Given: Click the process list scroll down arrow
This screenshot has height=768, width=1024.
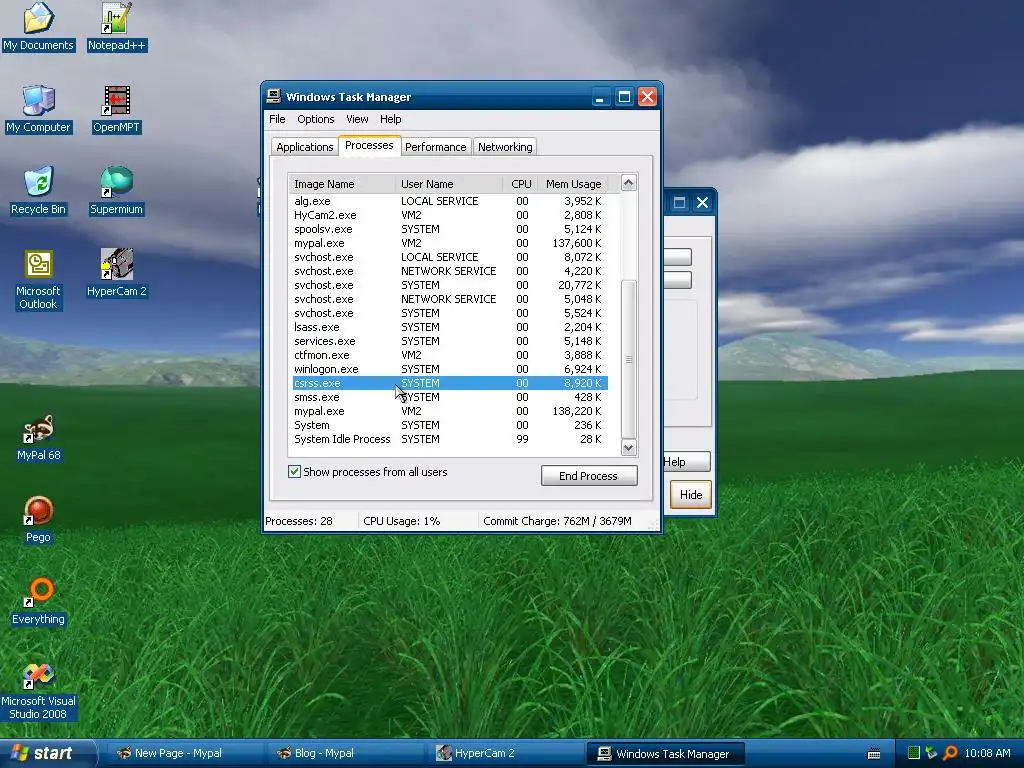Looking at the screenshot, I should click(628, 447).
